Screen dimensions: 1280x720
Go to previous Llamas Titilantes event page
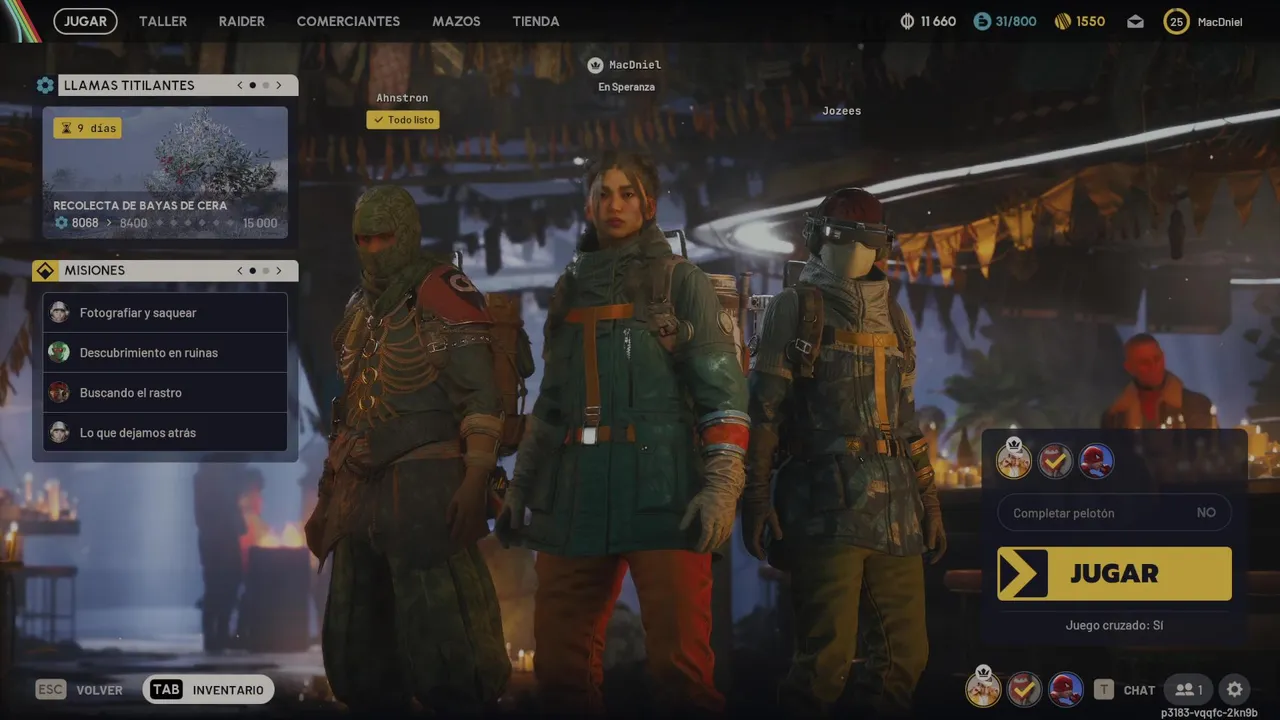240,85
